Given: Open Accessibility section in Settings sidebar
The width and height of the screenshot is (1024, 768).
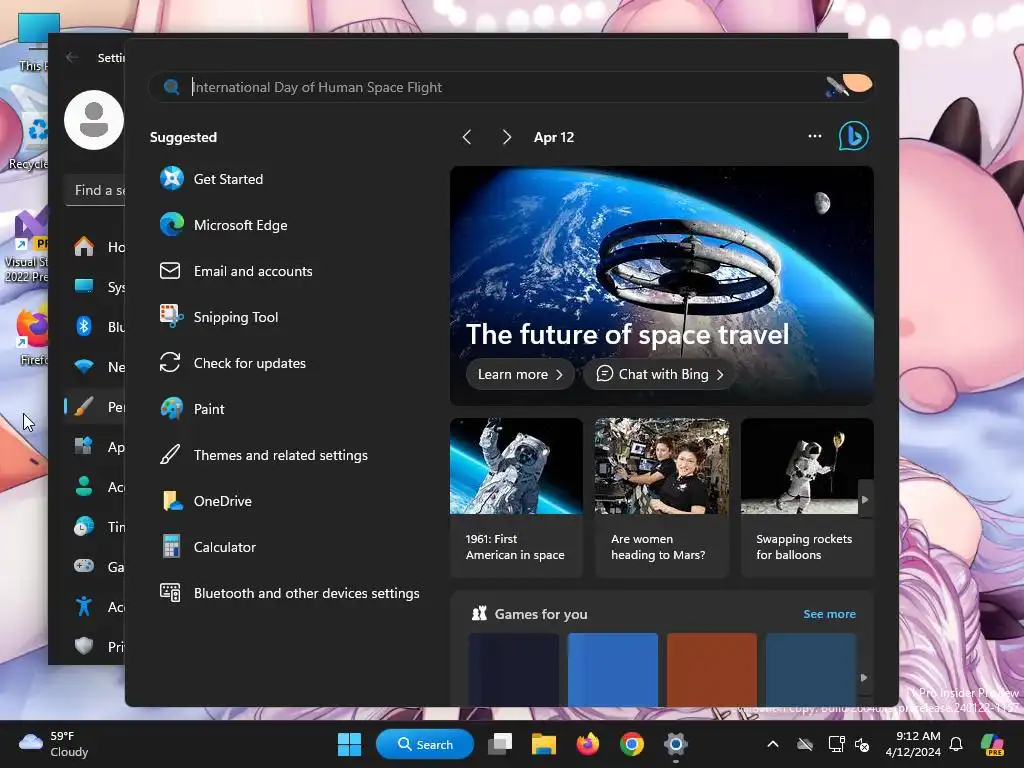Looking at the screenshot, I should (95, 607).
